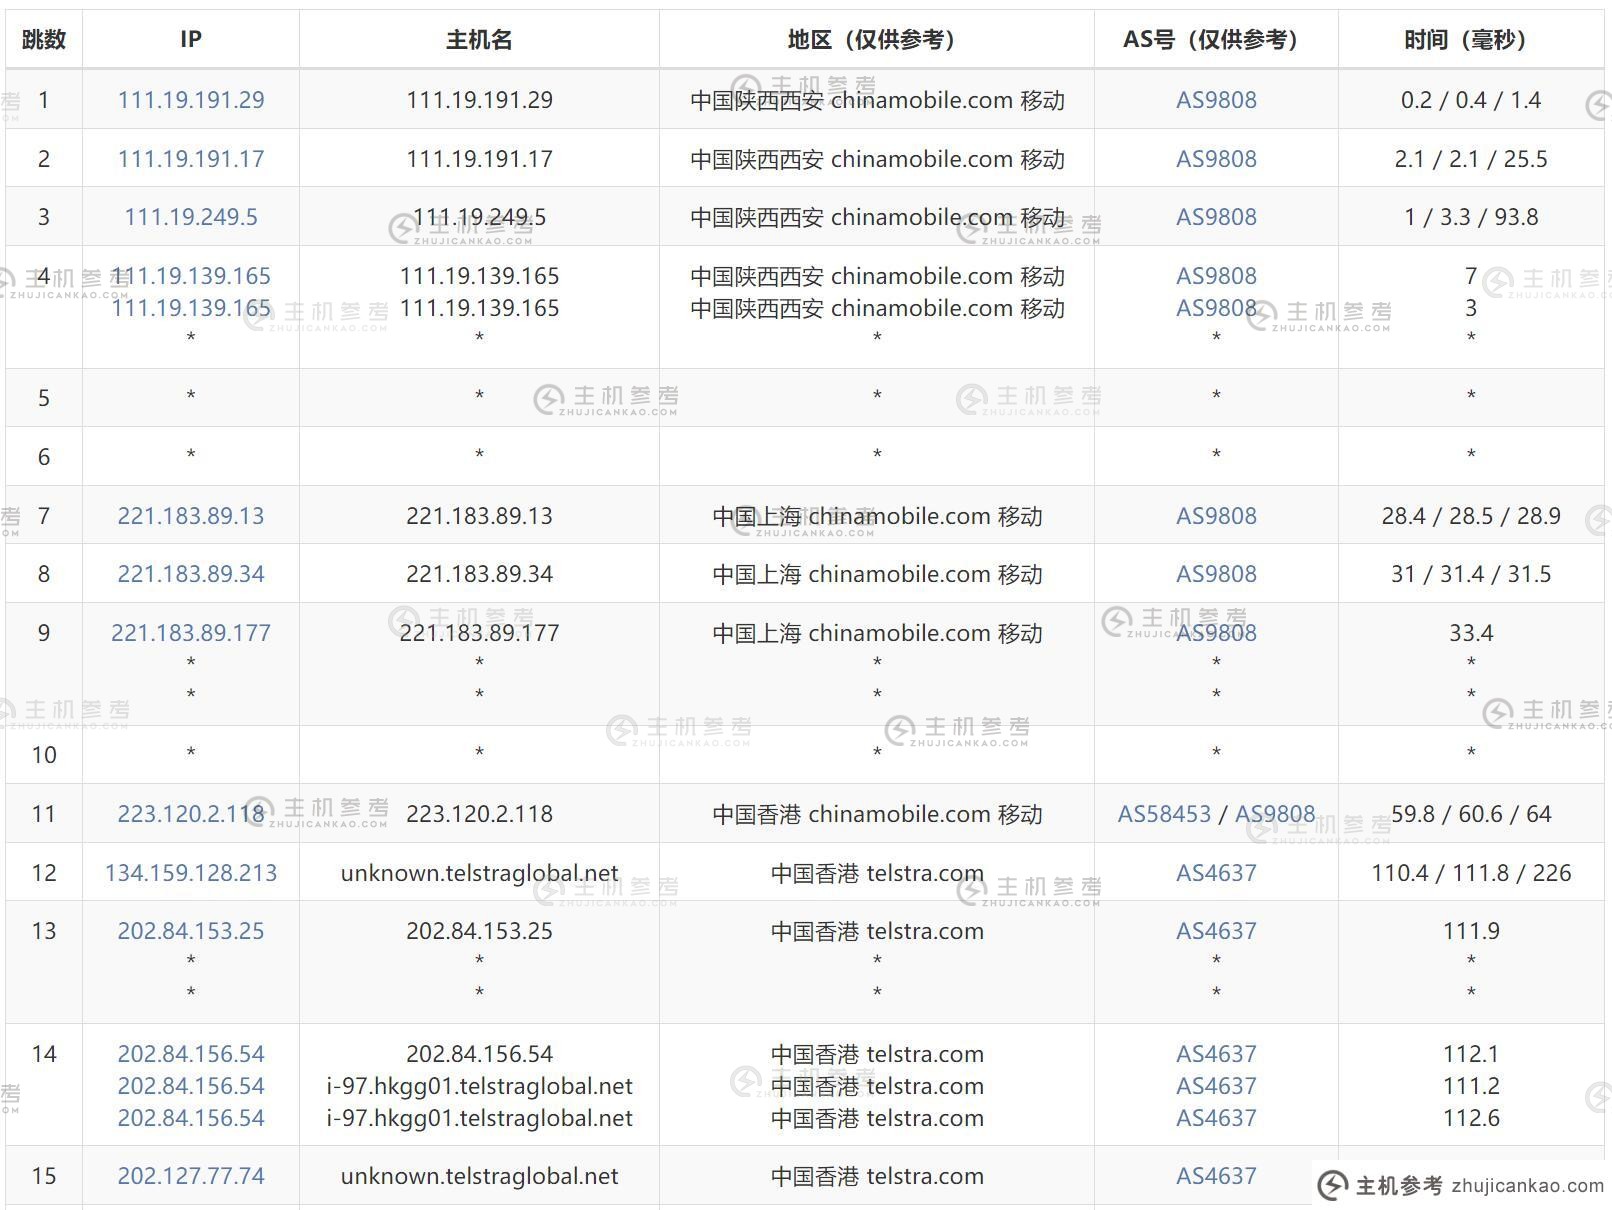Click the 跳数 column header

tap(44, 40)
